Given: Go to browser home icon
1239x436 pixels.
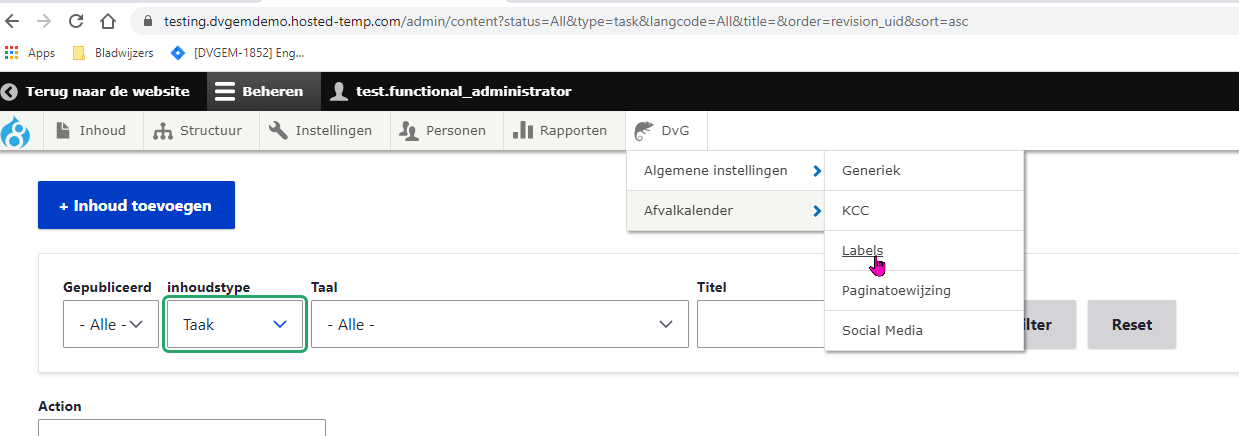Looking at the screenshot, I should pos(108,20).
